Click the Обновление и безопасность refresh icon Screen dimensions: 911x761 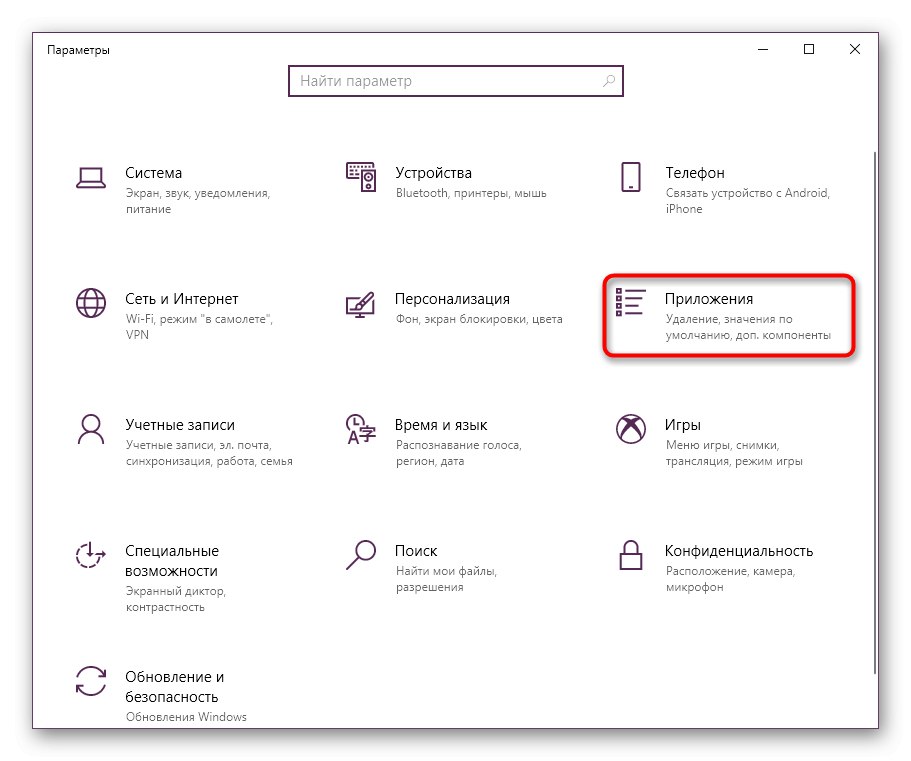tap(91, 681)
